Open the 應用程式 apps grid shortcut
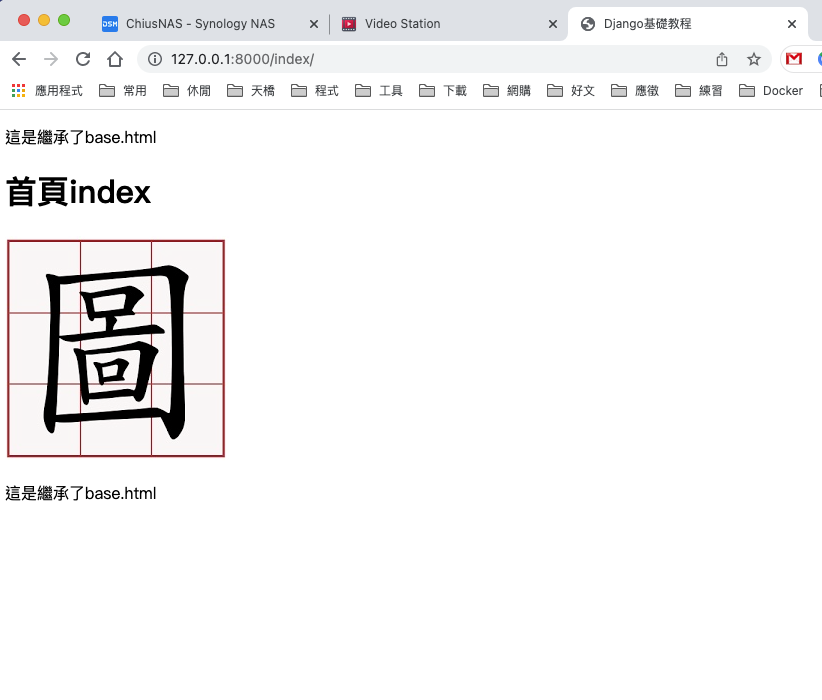This screenshot has width=822, height=700. coord(47,91)
